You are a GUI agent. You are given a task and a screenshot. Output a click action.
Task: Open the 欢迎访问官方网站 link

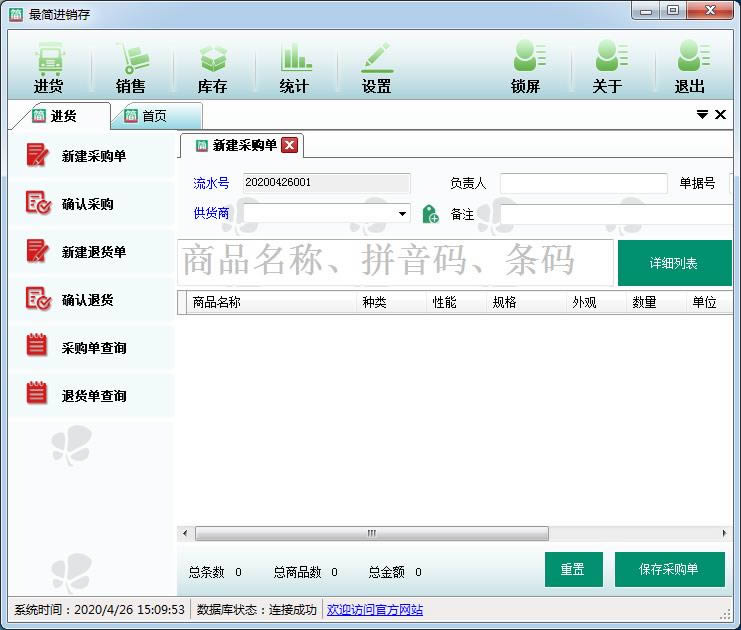coord(375,610)
